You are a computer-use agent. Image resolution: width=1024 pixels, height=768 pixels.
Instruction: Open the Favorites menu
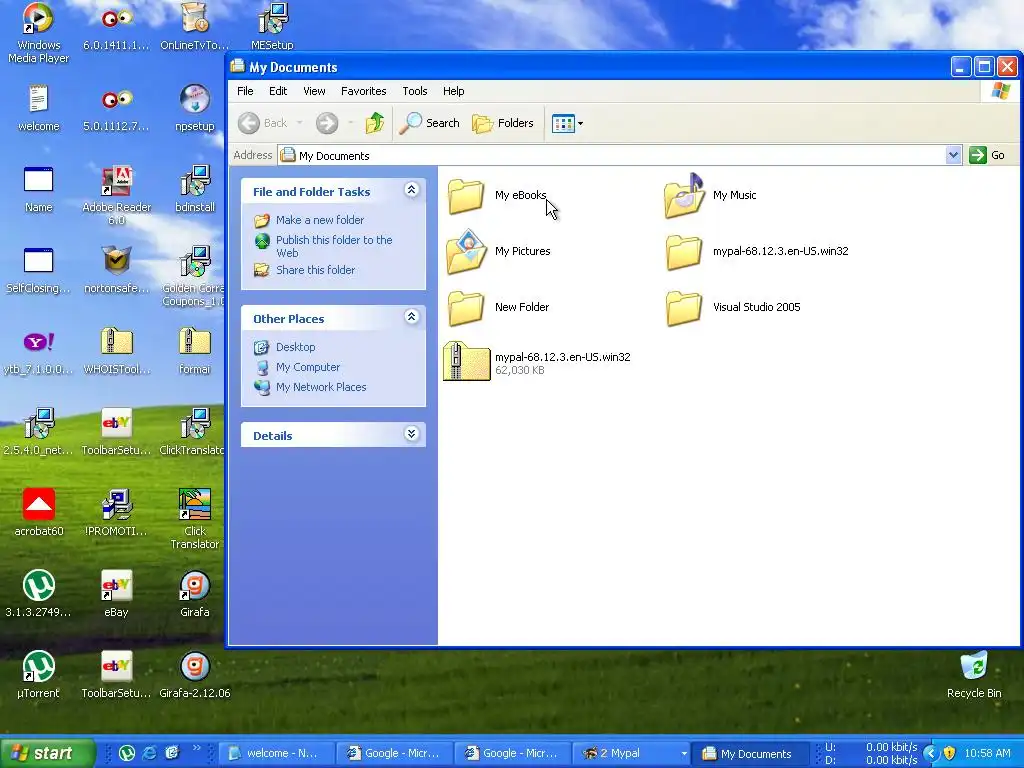coord(363,91)
